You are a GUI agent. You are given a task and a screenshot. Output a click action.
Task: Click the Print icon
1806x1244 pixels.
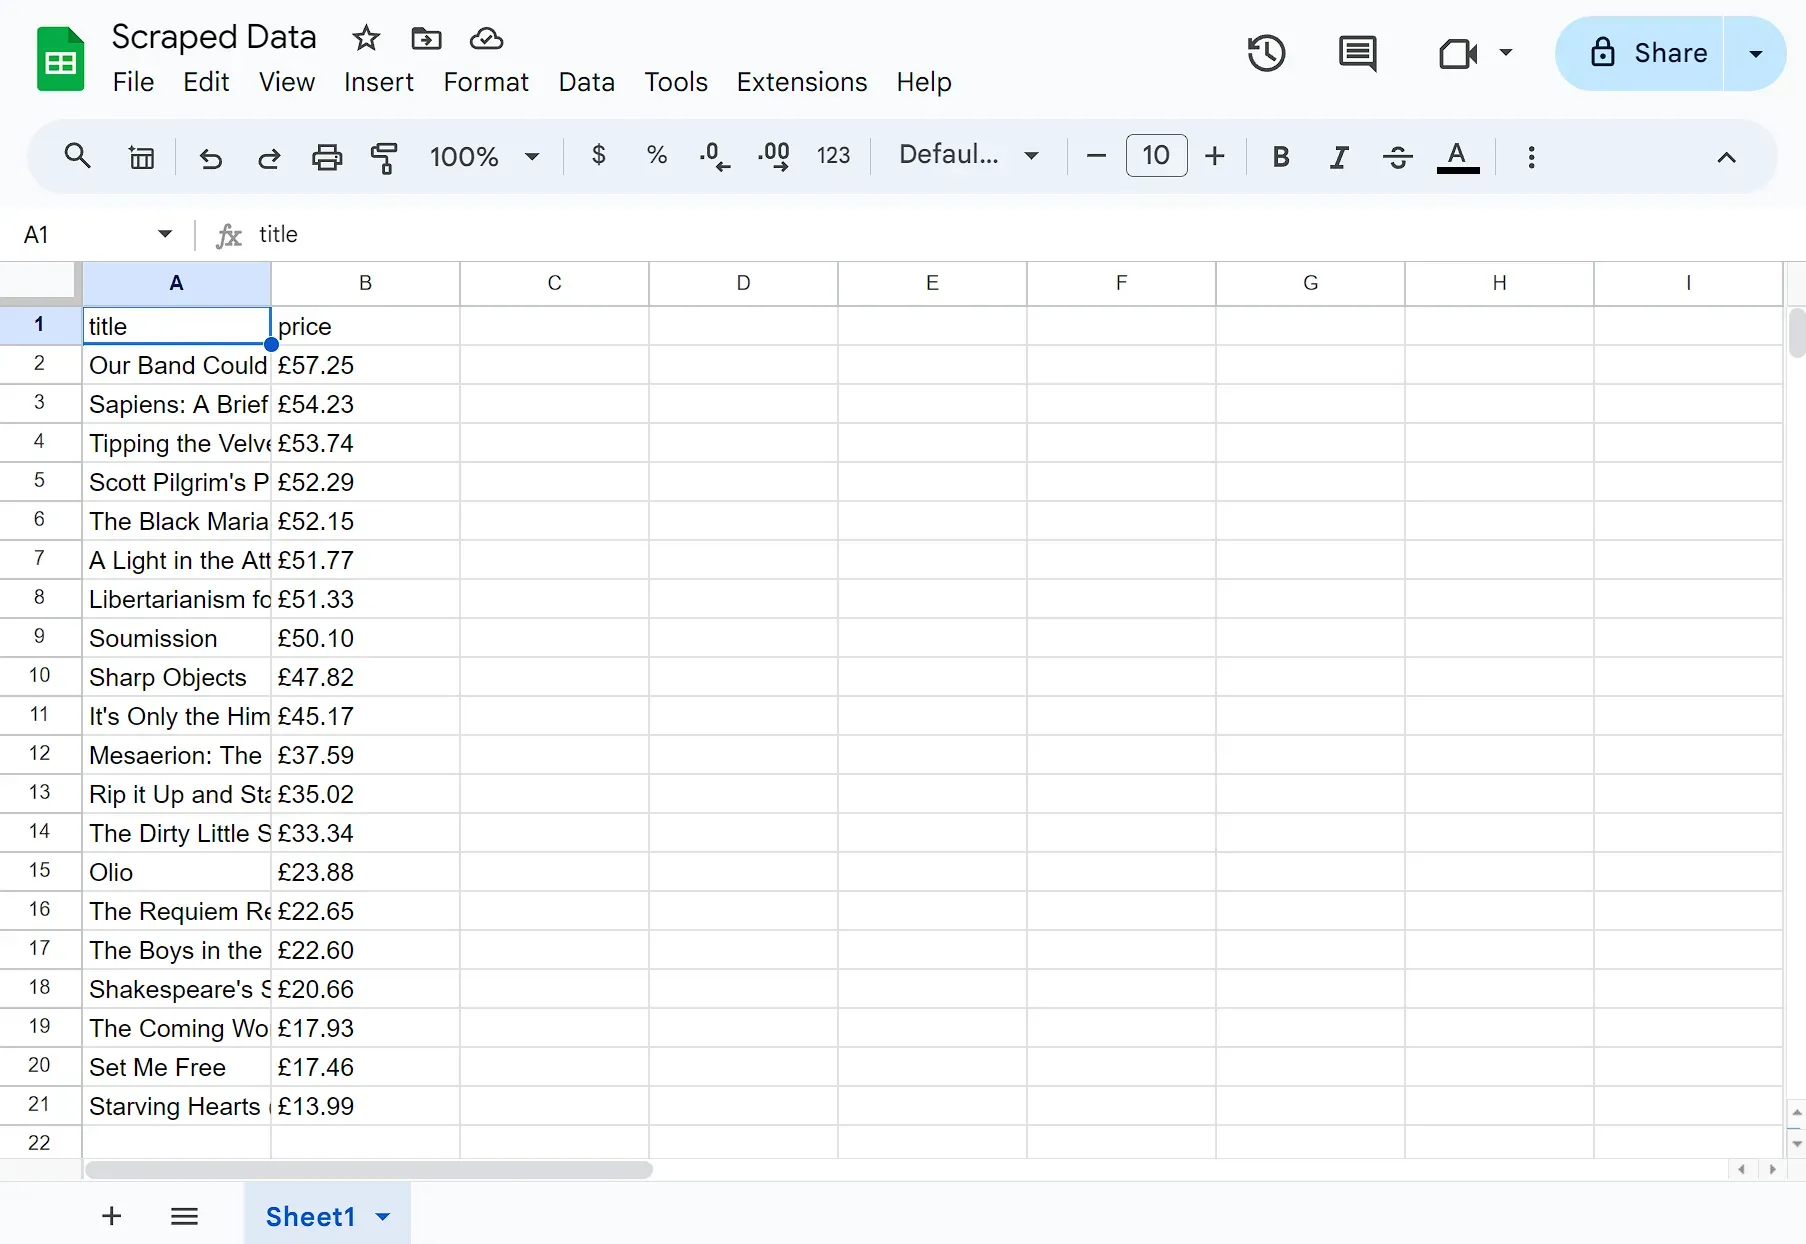click(327, 156)
